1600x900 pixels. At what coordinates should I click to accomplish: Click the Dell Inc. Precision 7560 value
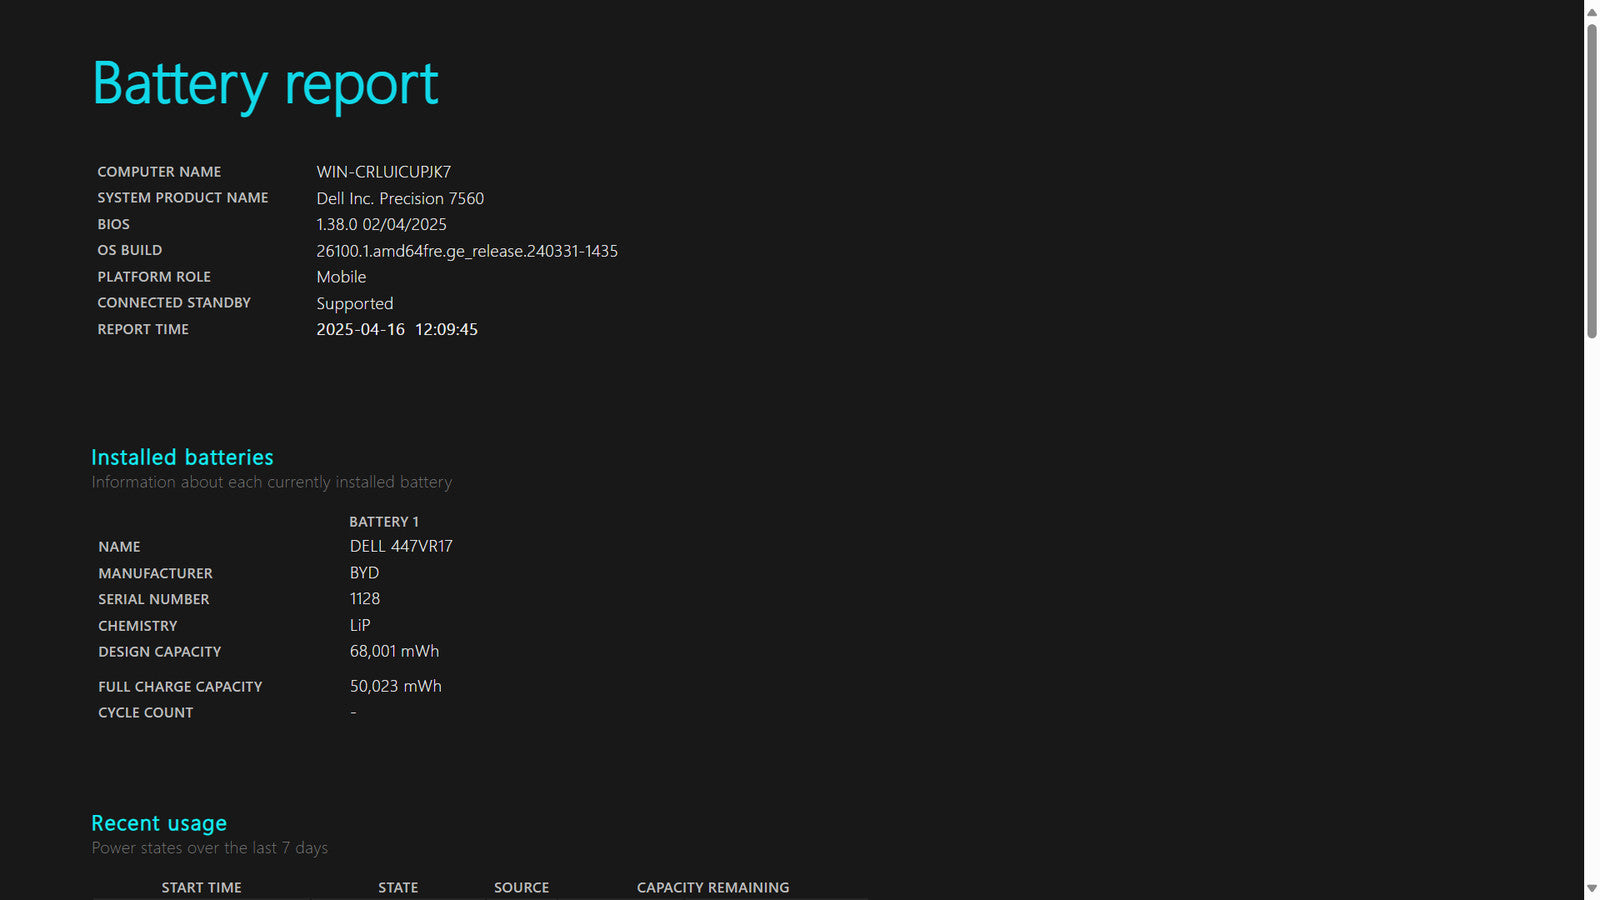(x=400, y=198)
